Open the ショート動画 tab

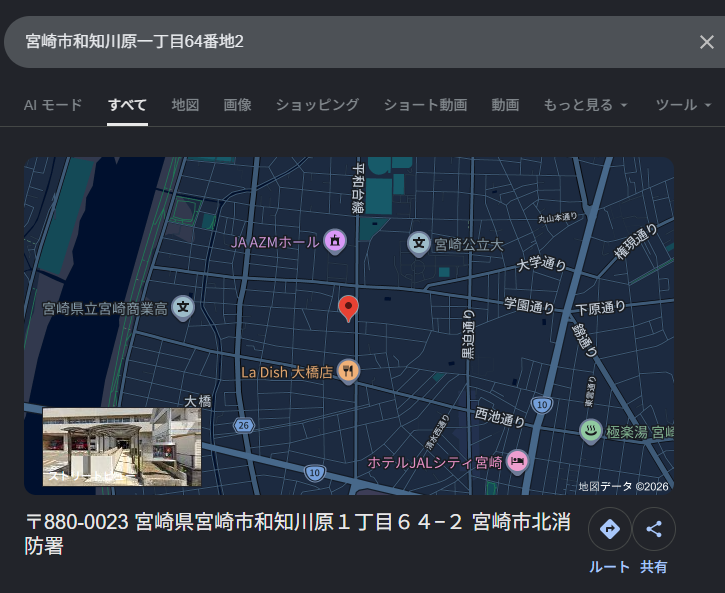pyautogui.click(x=425, y=105)
